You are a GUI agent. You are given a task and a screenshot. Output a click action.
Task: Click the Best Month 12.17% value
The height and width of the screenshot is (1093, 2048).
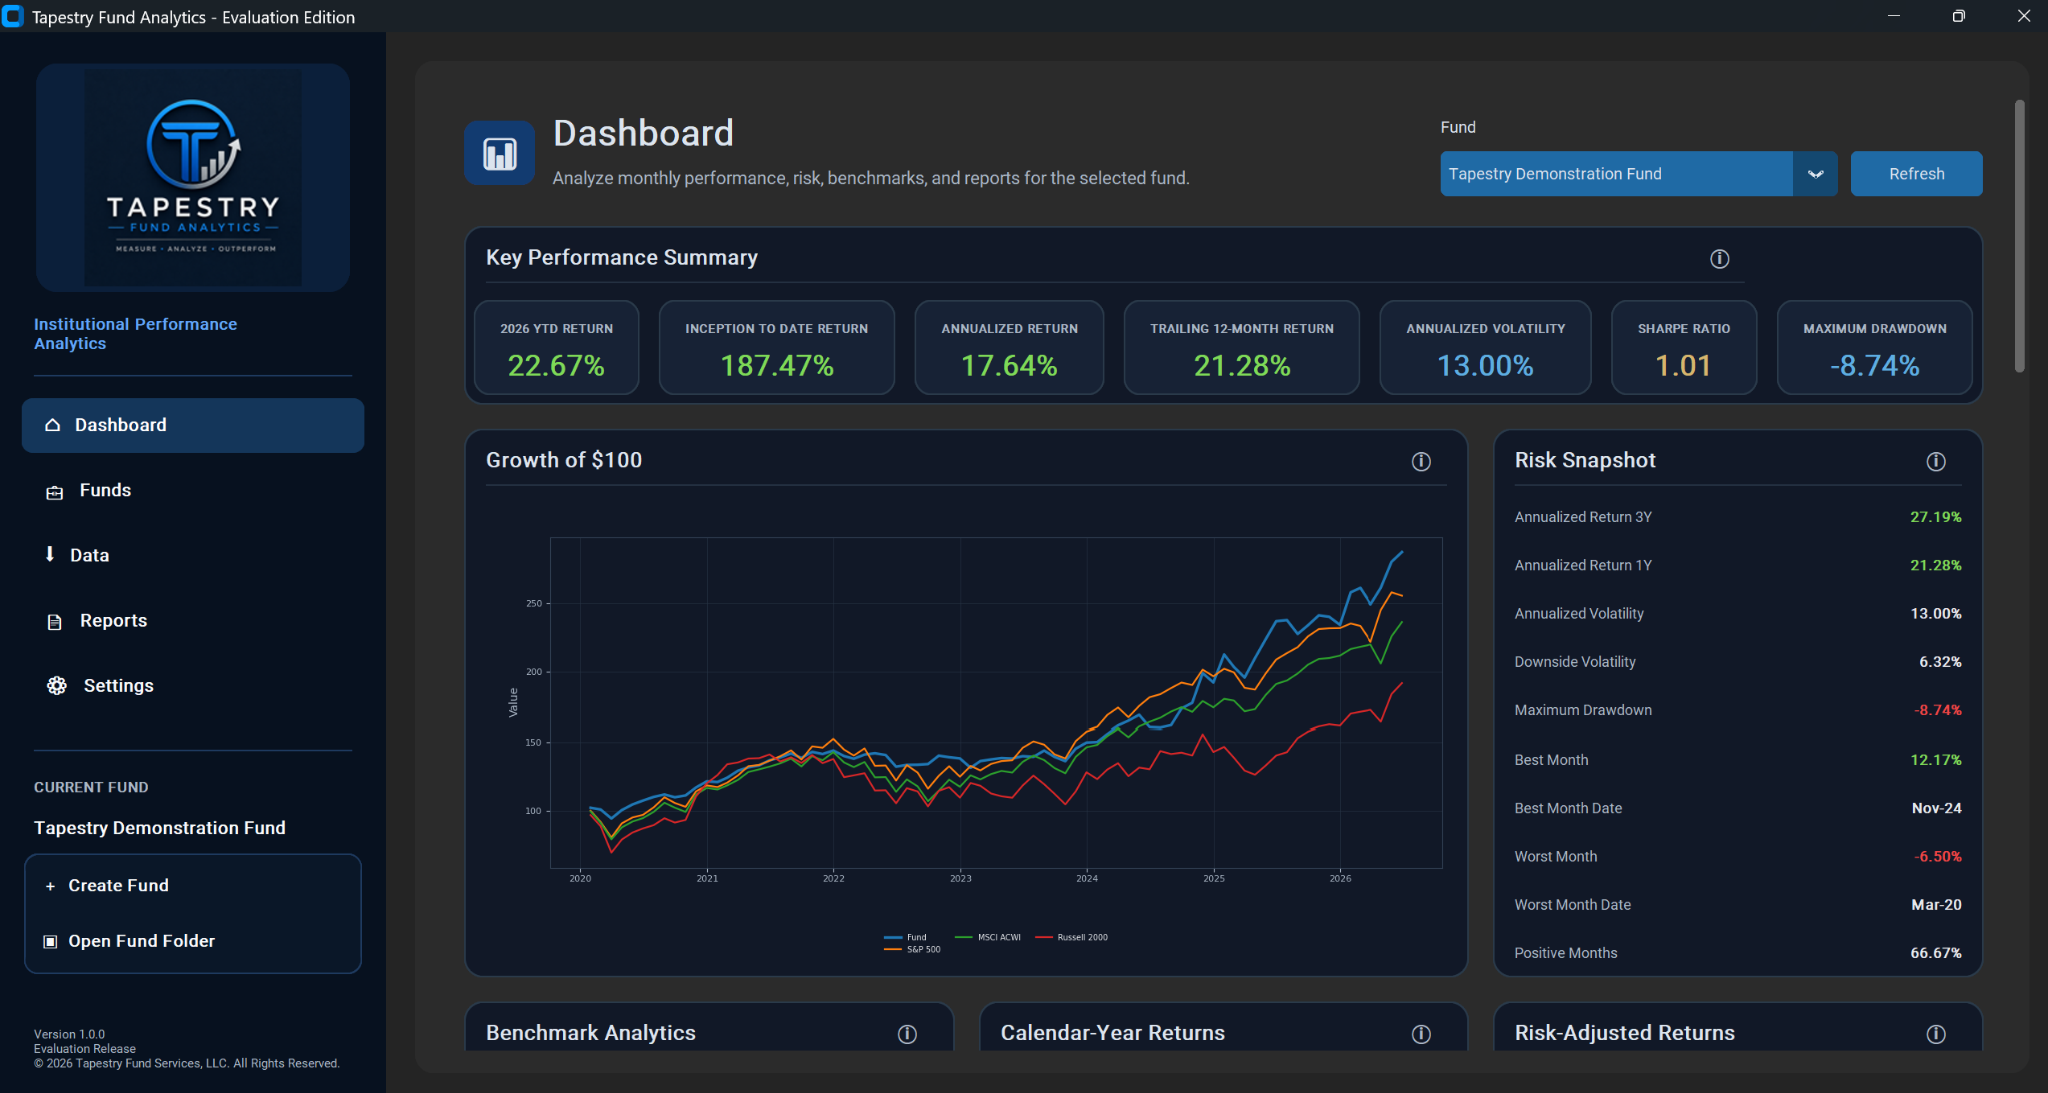[x=1935, y=760]
